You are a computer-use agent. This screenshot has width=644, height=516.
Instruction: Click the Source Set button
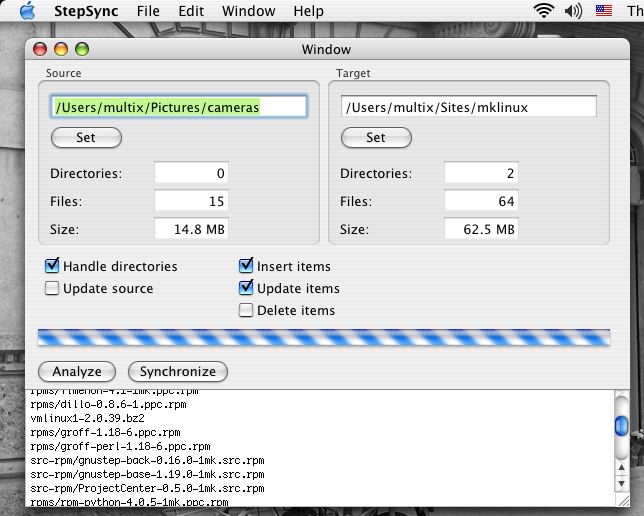pyautogui.click(x=86, y=137)
